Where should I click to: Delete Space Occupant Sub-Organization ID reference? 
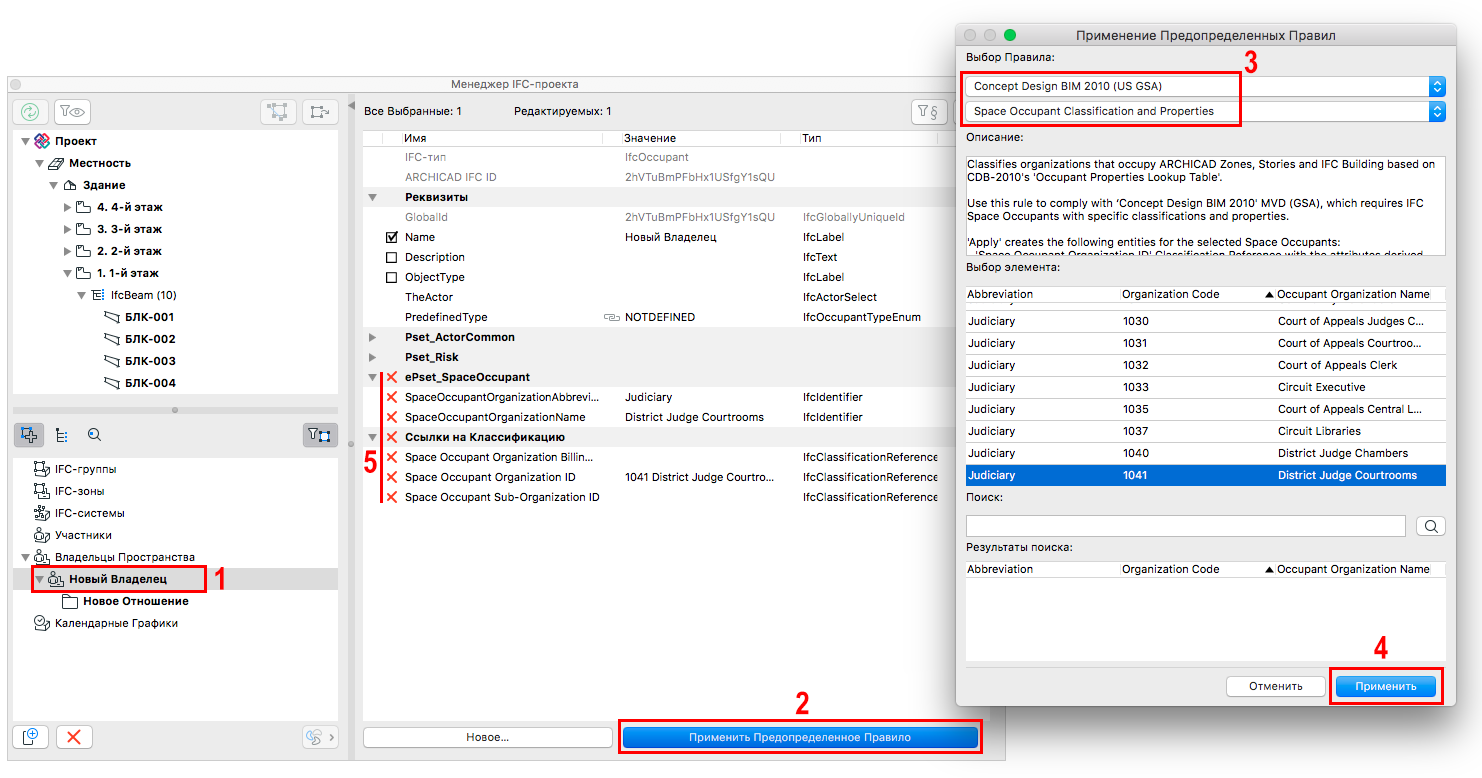[392, 497]
